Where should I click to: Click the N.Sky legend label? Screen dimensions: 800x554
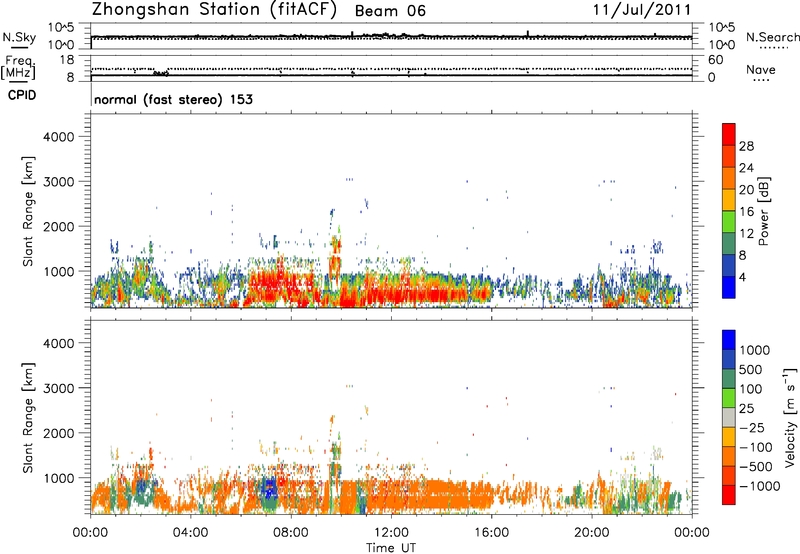[19, 37]
